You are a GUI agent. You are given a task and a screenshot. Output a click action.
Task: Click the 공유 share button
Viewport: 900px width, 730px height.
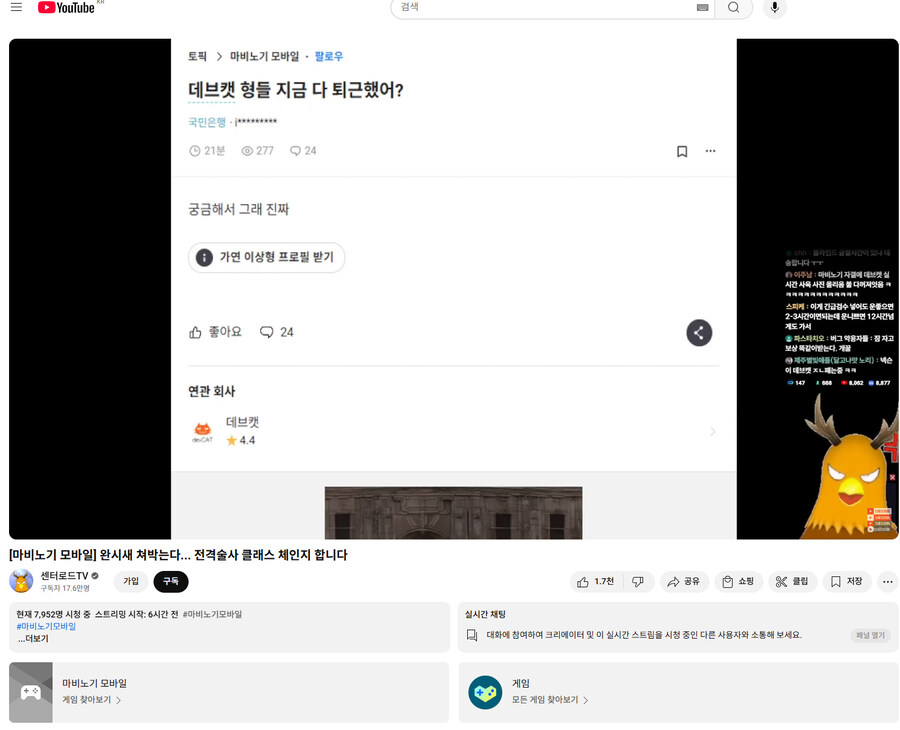click(x=684, y=582)
